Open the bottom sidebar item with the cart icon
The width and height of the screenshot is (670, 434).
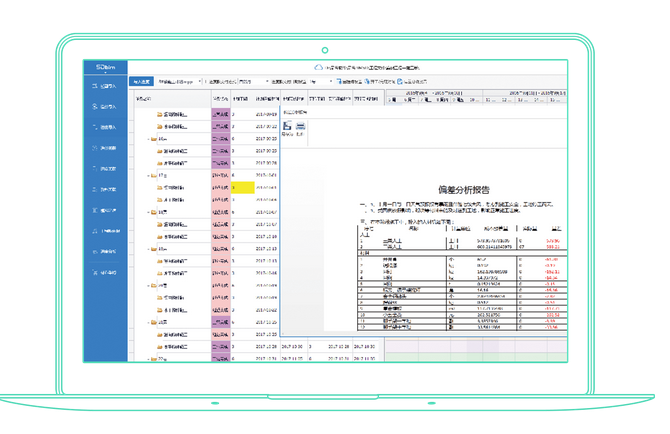pos(104,273)
